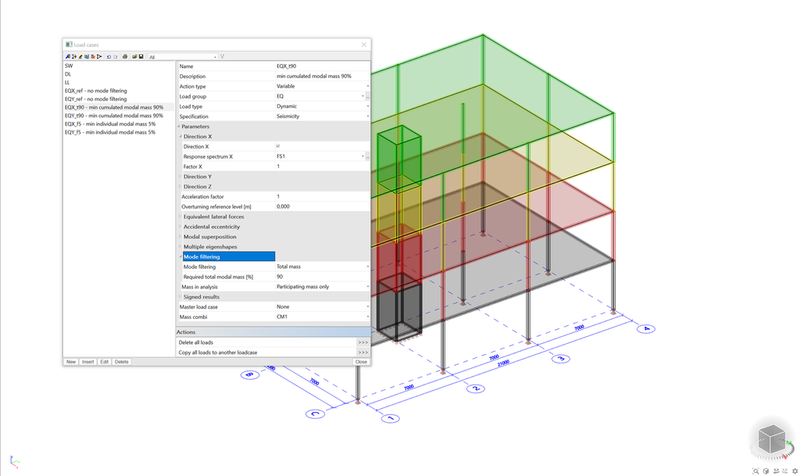Click the New button
Viewport: 800px width, 476px height.
tap(71, 362)
